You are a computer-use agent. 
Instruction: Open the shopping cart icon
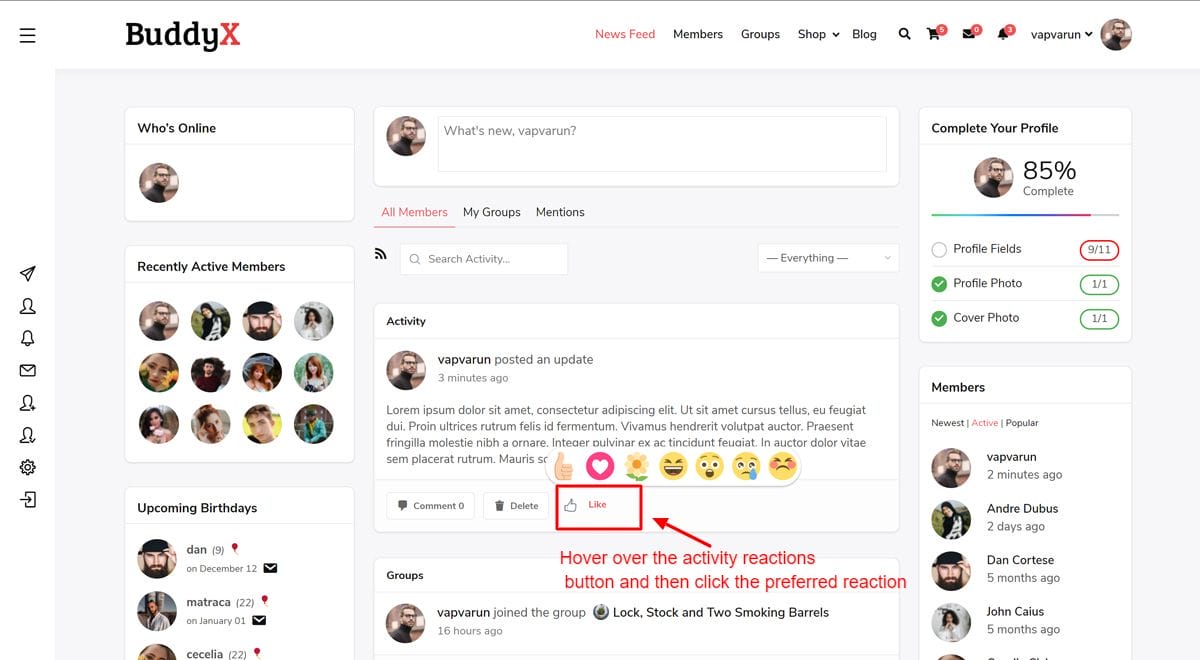(934, 34)
